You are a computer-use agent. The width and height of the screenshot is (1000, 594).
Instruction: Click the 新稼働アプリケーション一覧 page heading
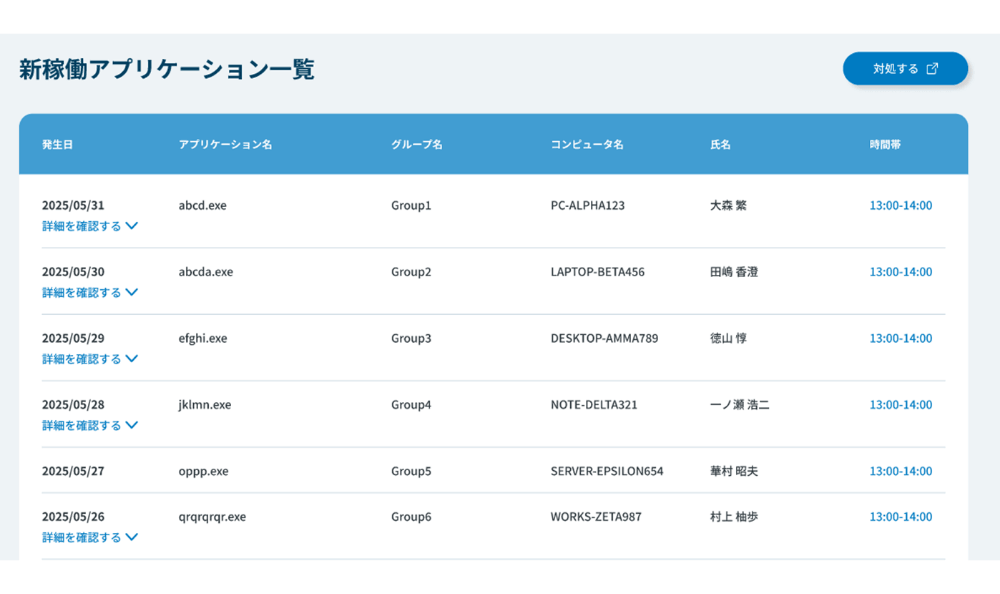coord(166,69)
